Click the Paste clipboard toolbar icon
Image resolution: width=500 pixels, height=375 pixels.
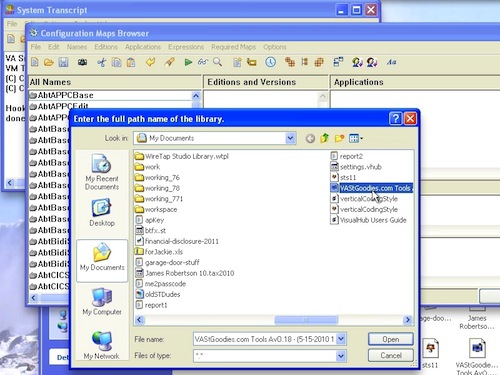(131, 62)
